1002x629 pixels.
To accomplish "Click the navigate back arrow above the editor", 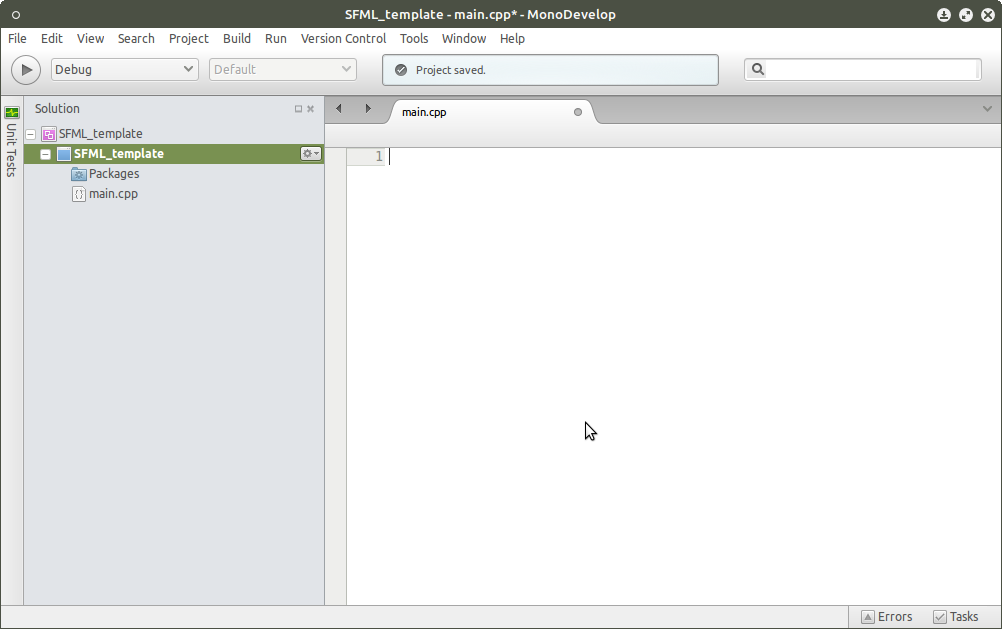I will click(338, 108).
